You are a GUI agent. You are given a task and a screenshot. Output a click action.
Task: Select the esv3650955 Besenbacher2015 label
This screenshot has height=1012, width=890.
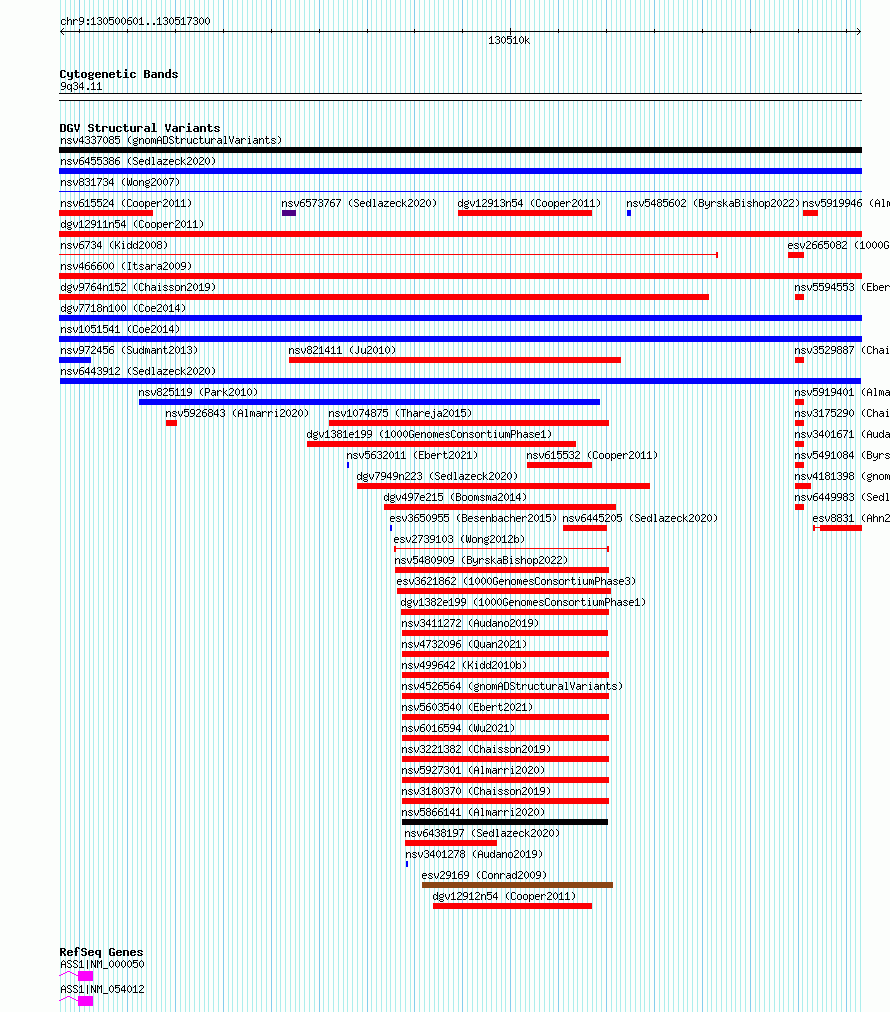473,518
